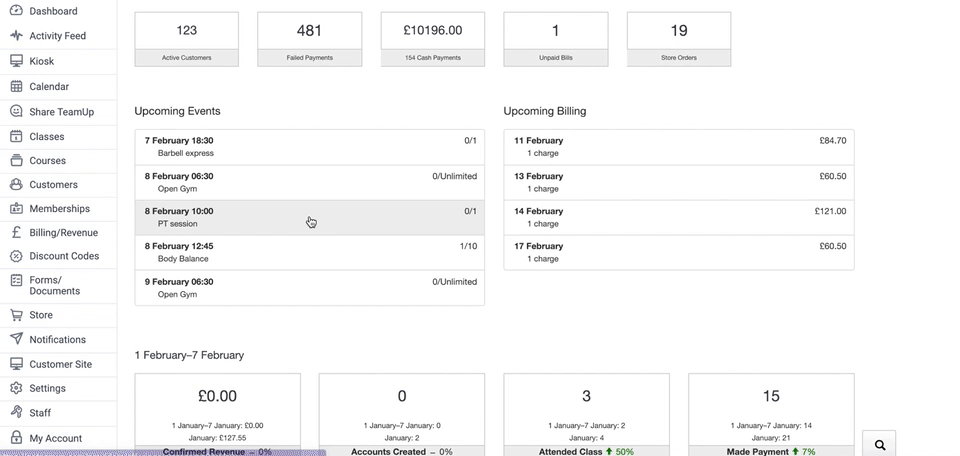The height and width of the screenshot is (456, 960).
Task: Open the Customers section
Action: click(53, 185)
